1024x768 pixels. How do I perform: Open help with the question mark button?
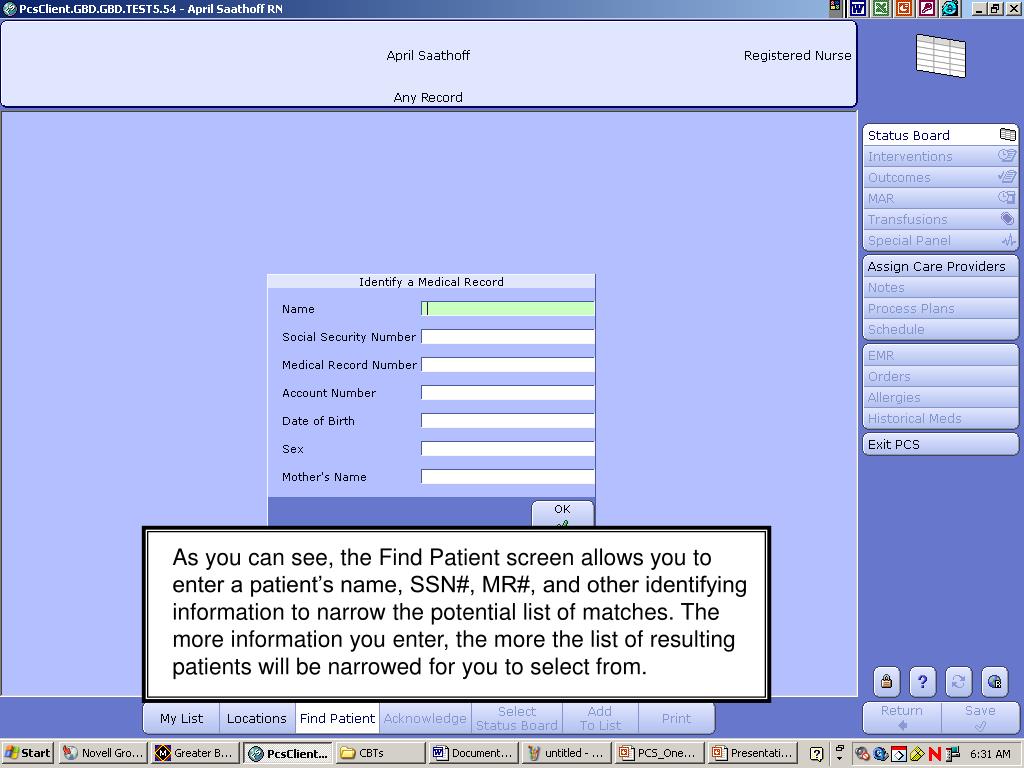(922, 682)
